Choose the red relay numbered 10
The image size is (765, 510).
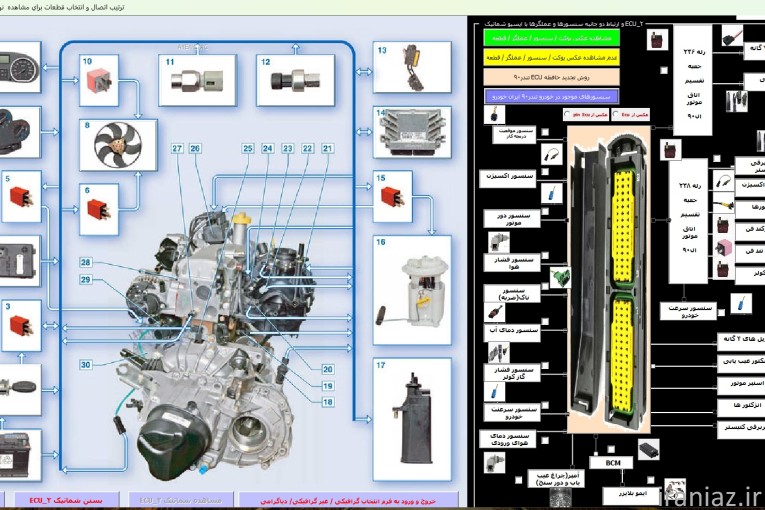99,81
